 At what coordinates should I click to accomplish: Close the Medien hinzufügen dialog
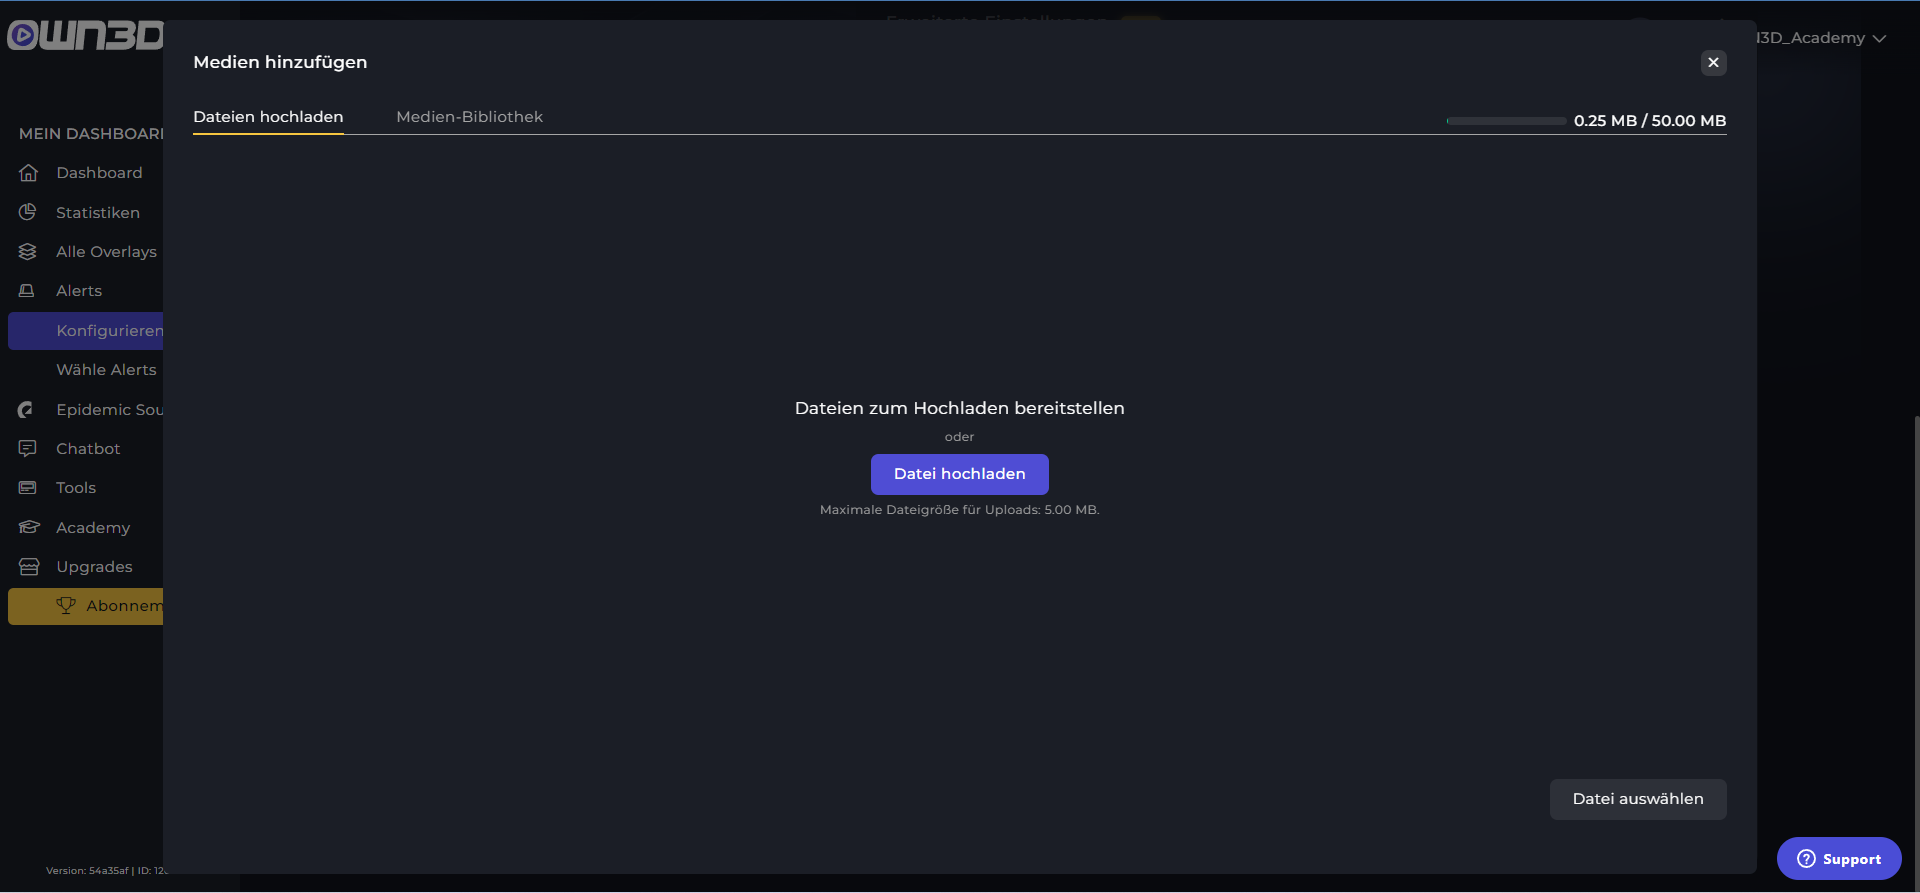1714,62
